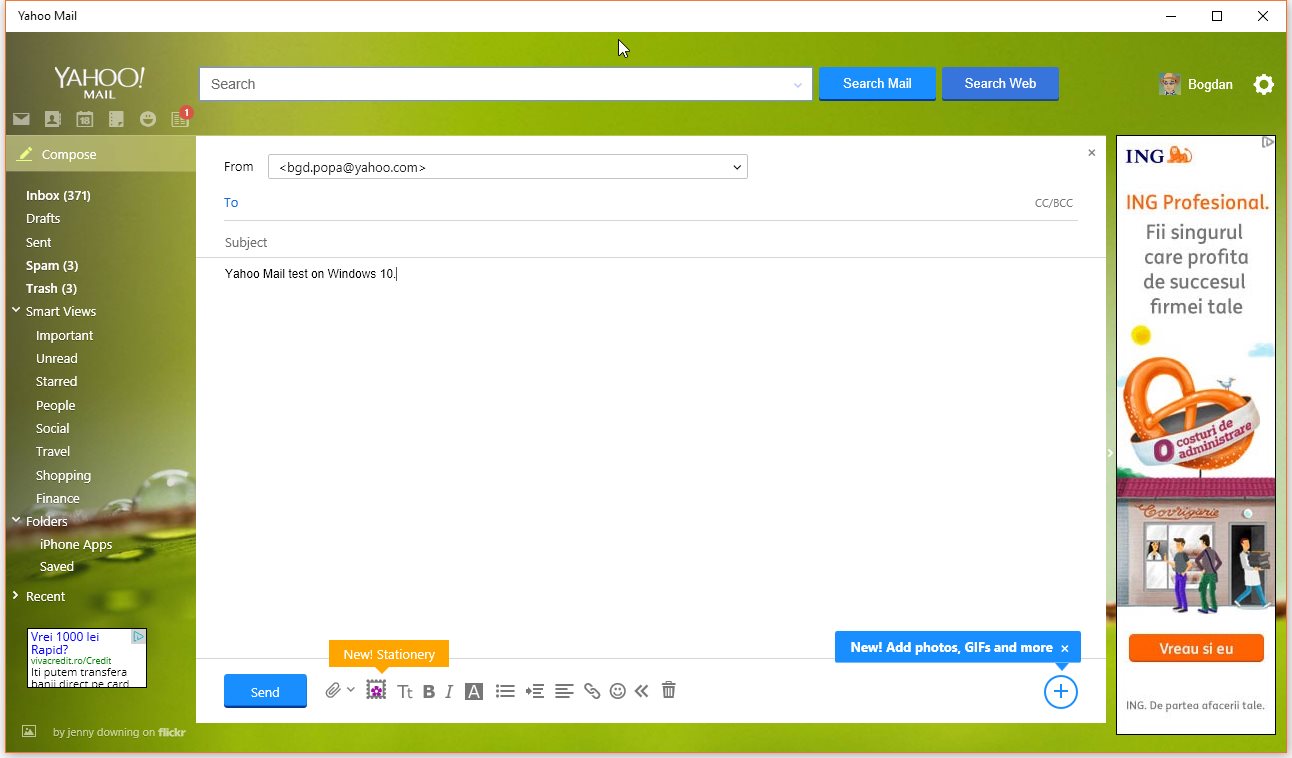Open the Contacts icon in the sidebar header
This screenshot has width=1292, height=758.
[x=53, y=119]
